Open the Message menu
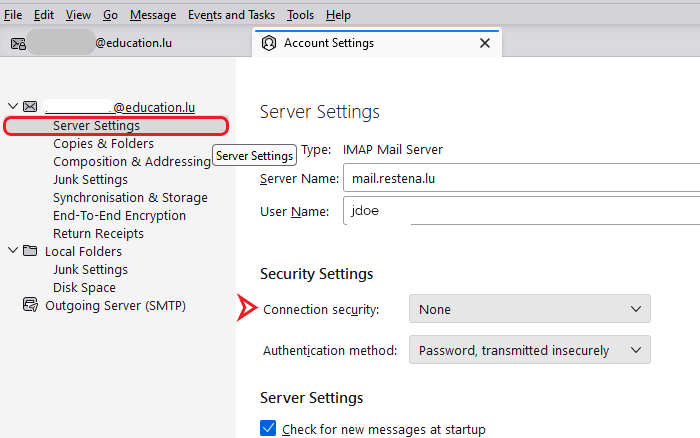700x438 pixels. tap(152, 15)
